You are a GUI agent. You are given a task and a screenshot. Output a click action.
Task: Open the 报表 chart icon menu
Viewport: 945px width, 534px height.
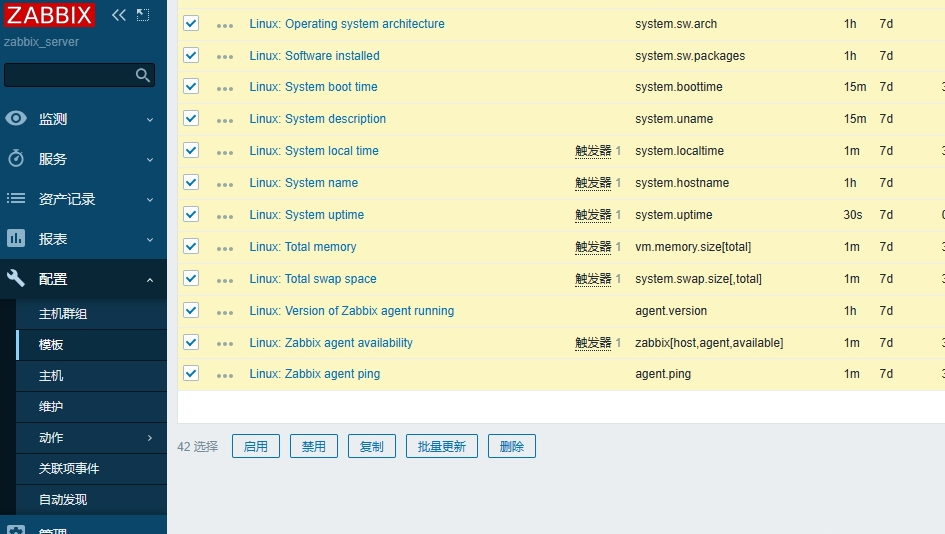click(x=16, y=239)
